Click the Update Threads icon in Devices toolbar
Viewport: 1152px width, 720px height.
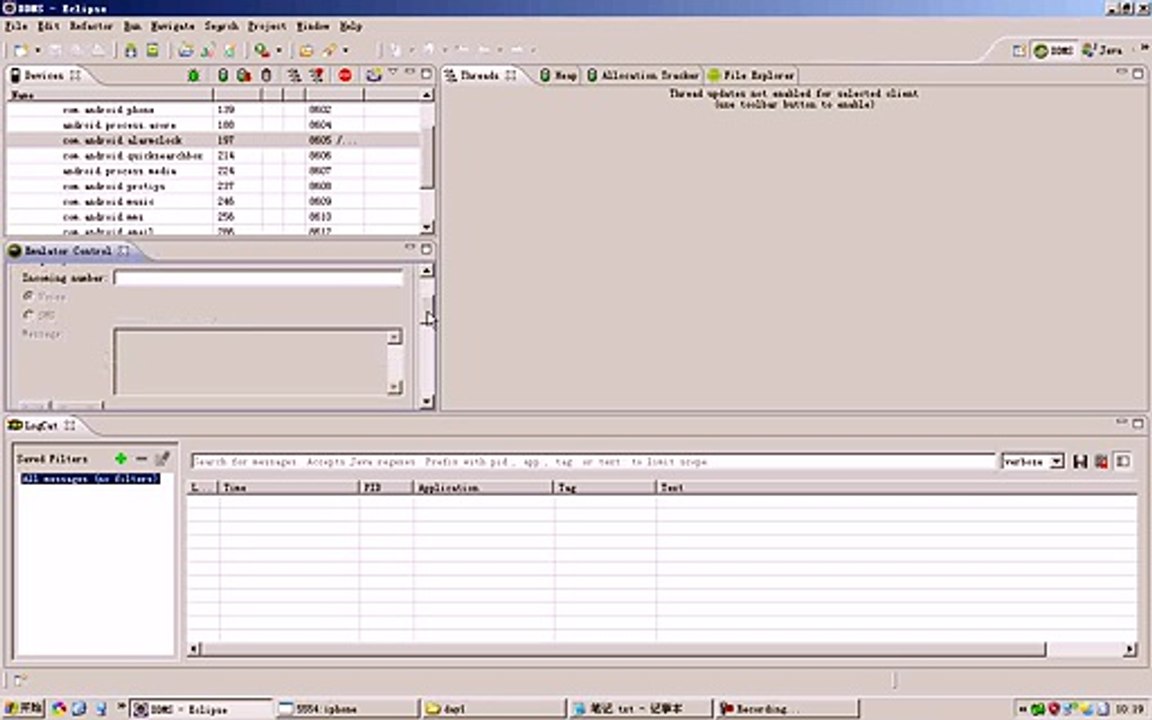(293, 76)
